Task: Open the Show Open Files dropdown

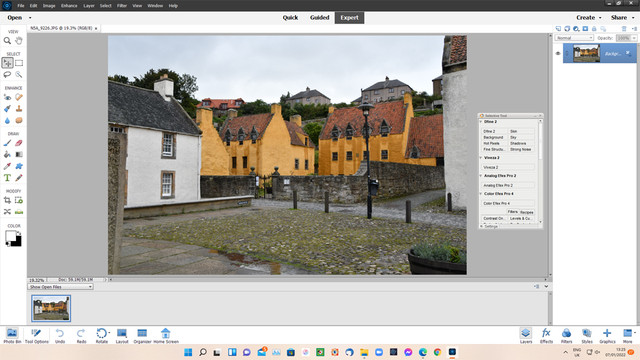Action: (x=60, y=287)
